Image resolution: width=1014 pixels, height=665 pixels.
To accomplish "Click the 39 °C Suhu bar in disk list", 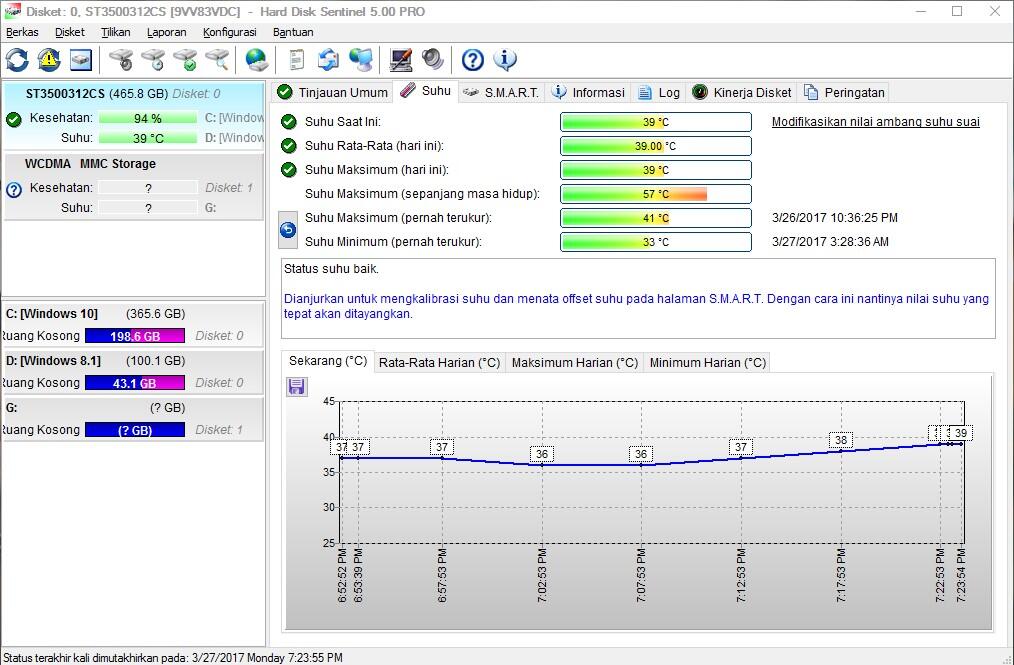I will pyautogui.click(x=148, y=138).
